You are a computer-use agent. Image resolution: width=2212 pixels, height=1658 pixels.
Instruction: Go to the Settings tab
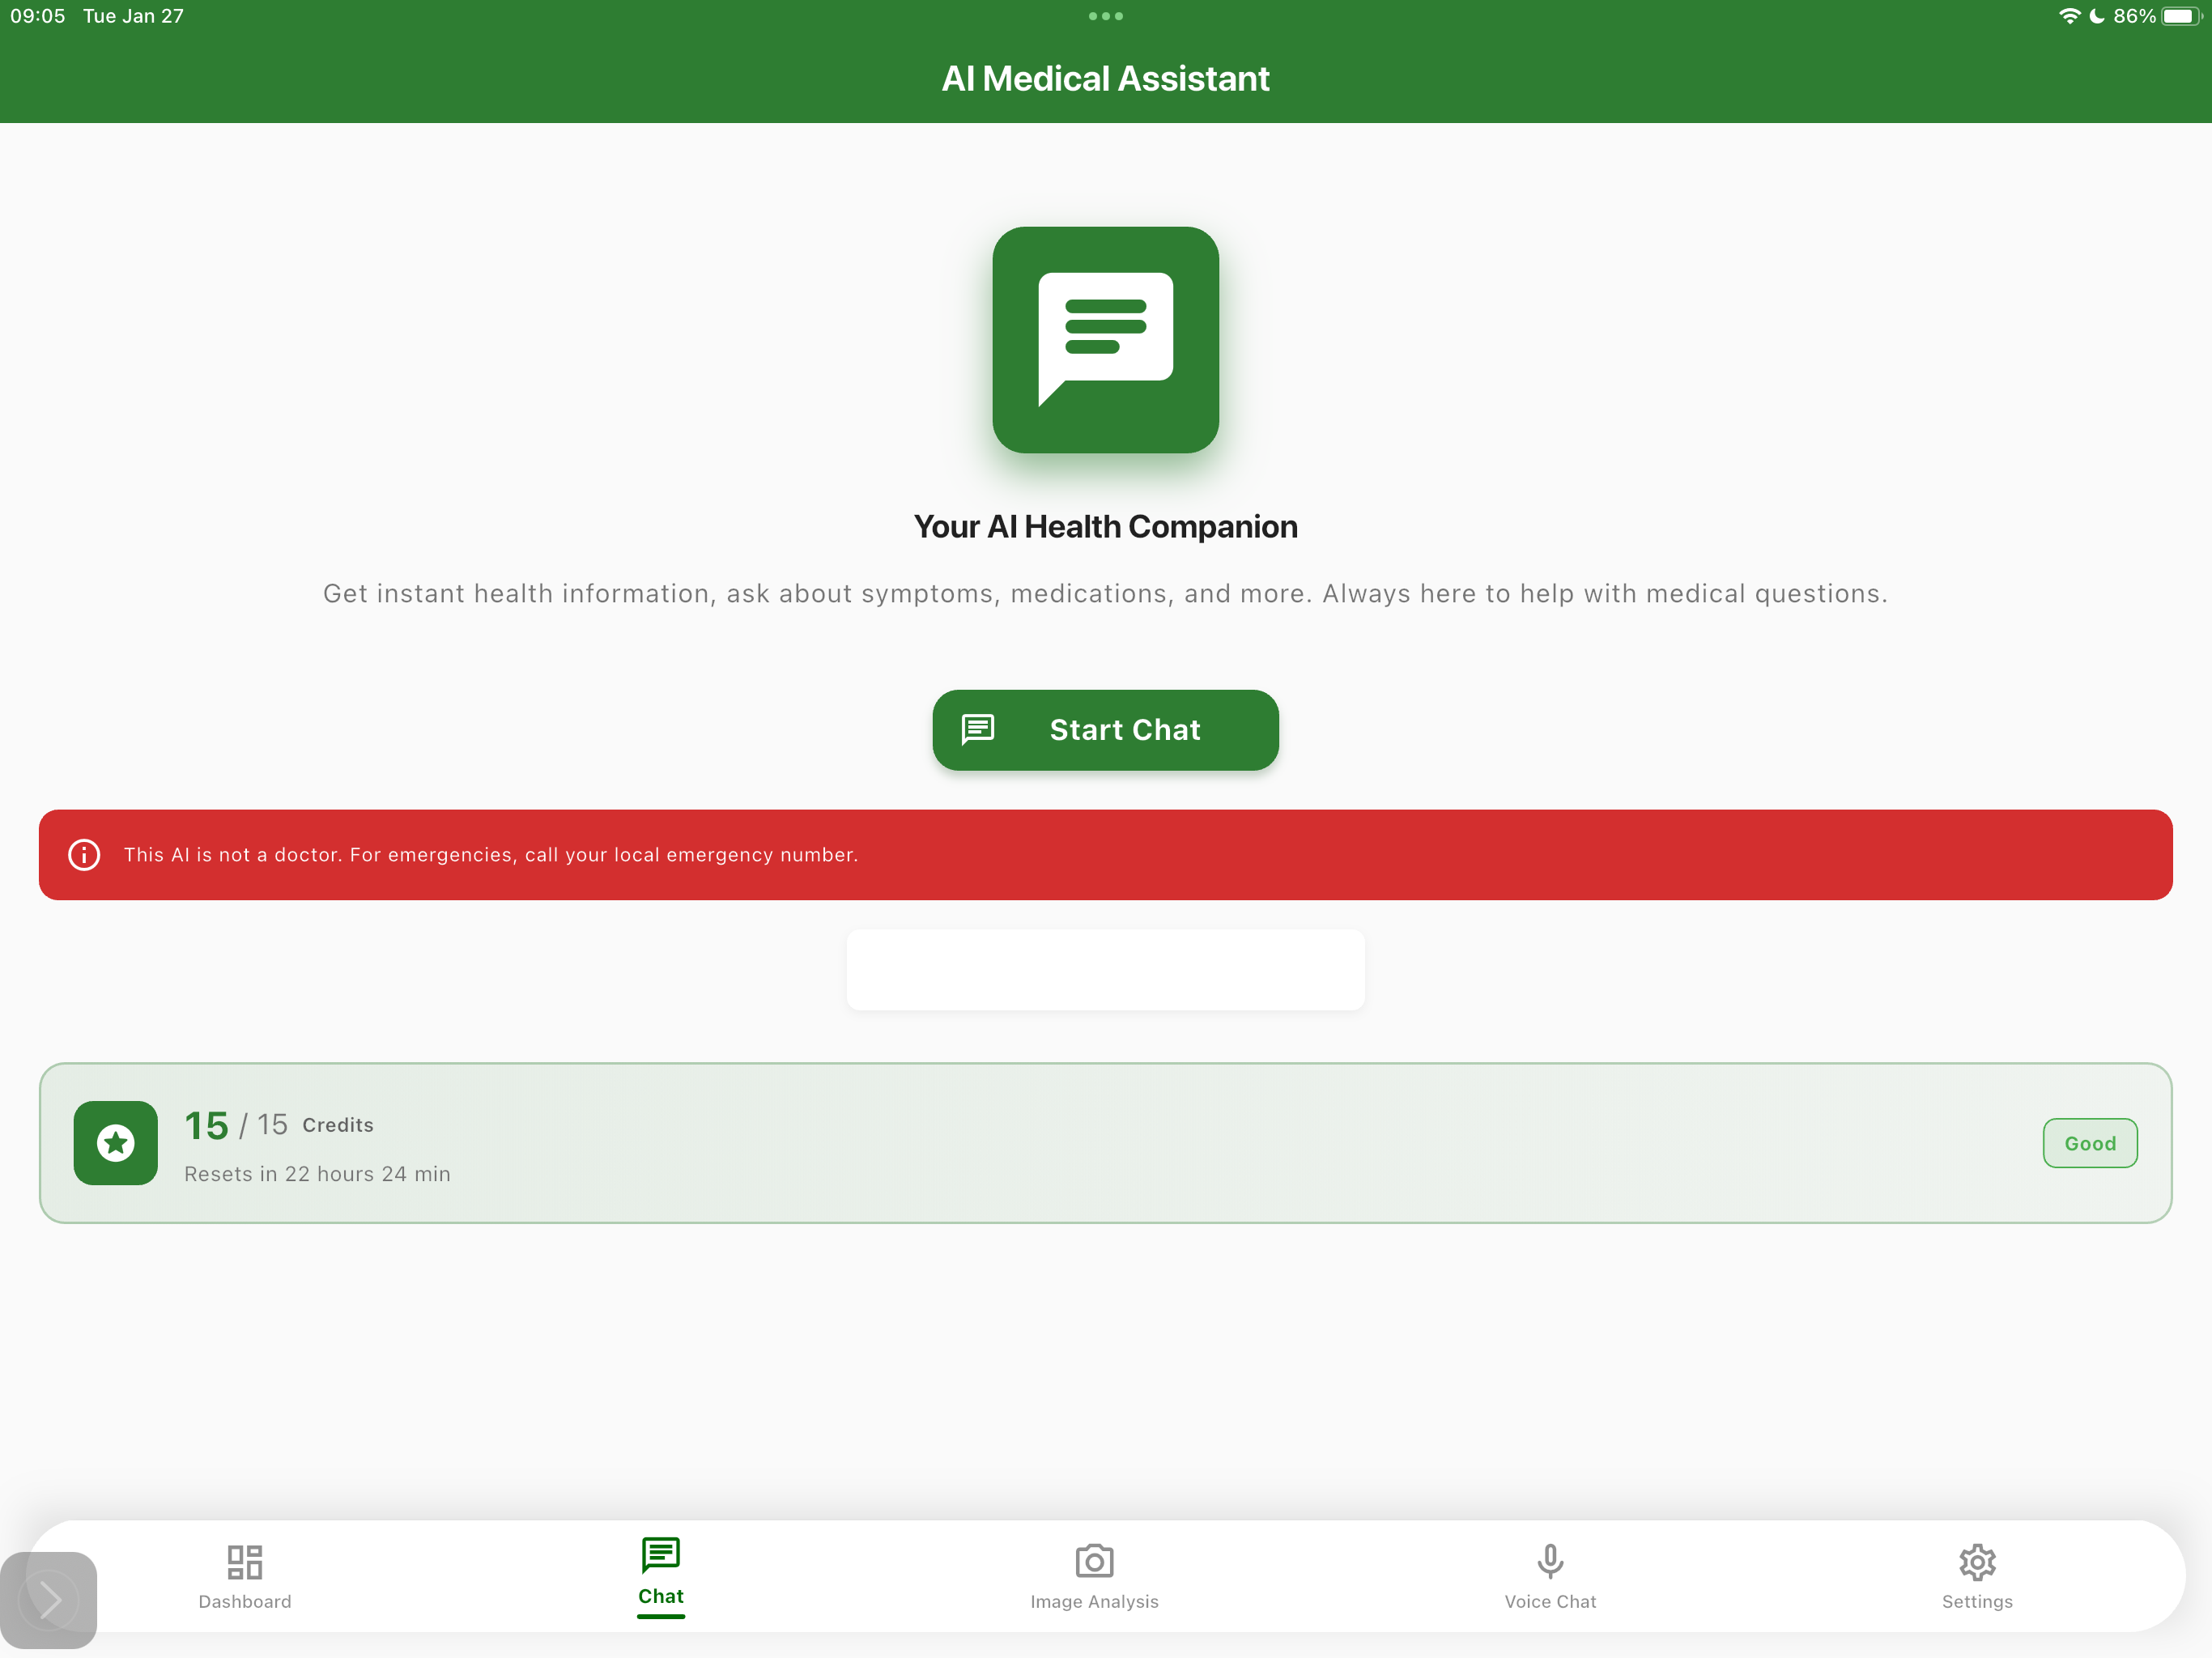[1977, 1576]
